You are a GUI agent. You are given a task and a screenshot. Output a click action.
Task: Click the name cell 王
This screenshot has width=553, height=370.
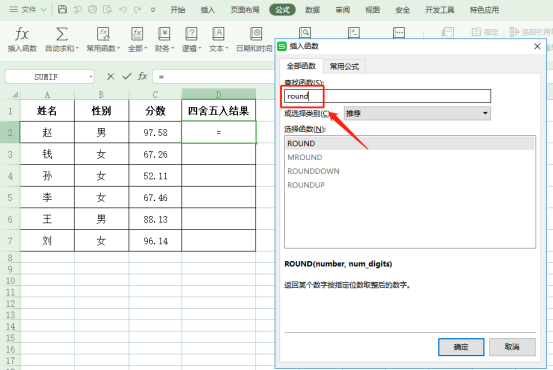tap(47, 219)
